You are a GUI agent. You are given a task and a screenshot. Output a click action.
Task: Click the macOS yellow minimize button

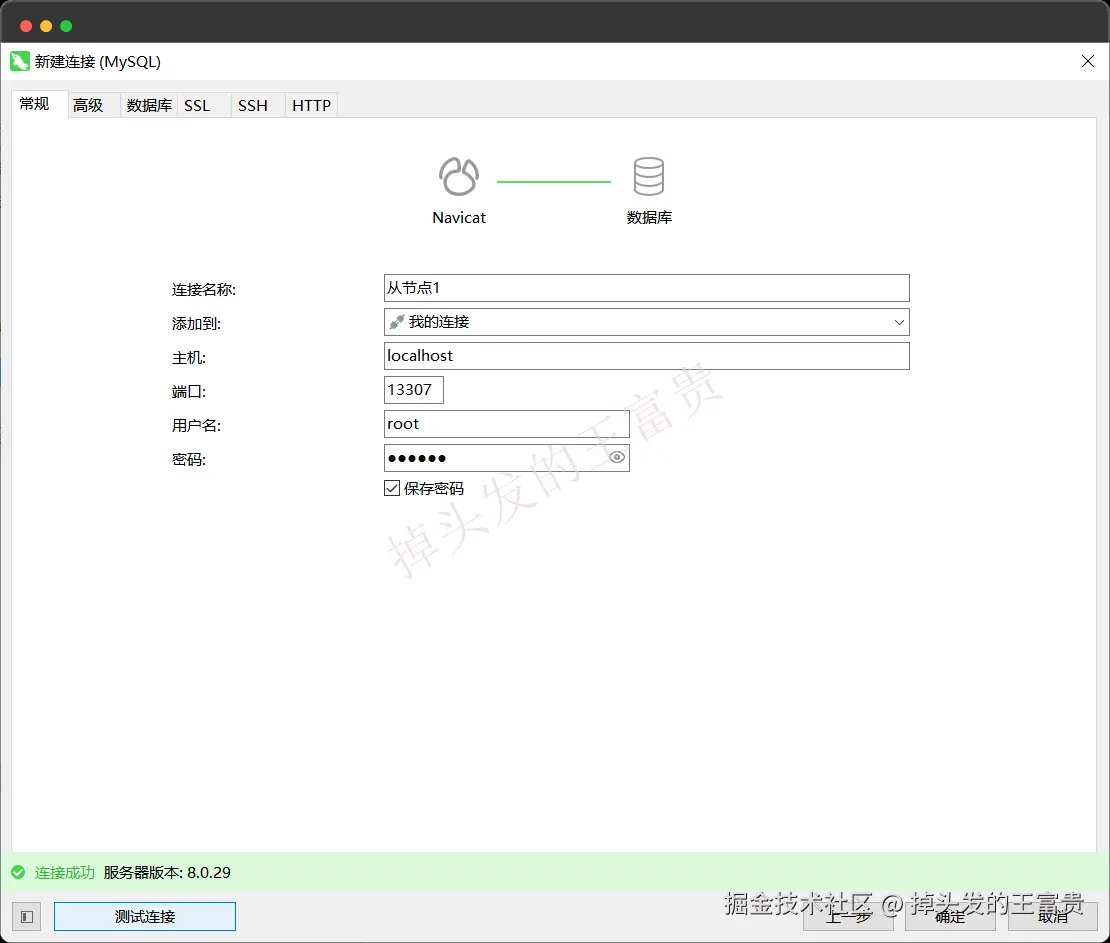pos(46,26)
